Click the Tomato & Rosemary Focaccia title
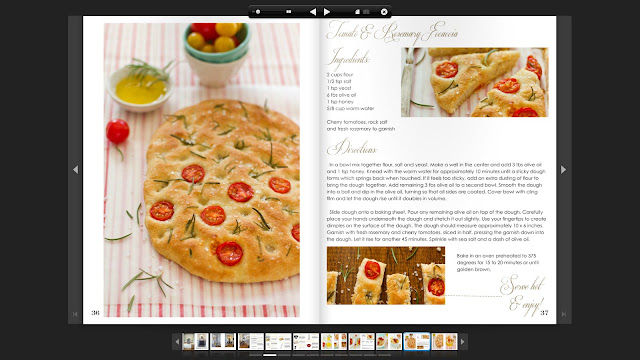The width and height of the screenshot is (640, 360). pyautogui.click(x=392, y=33)
